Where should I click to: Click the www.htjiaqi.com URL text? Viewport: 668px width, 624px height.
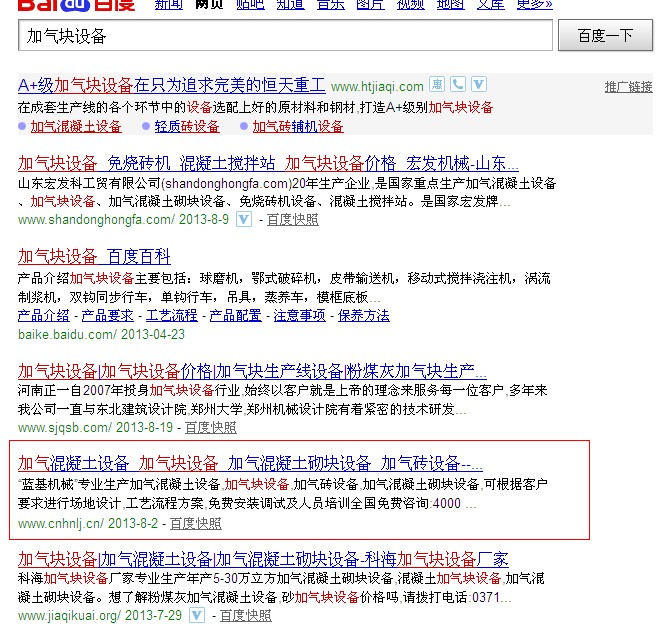point(377,87)
